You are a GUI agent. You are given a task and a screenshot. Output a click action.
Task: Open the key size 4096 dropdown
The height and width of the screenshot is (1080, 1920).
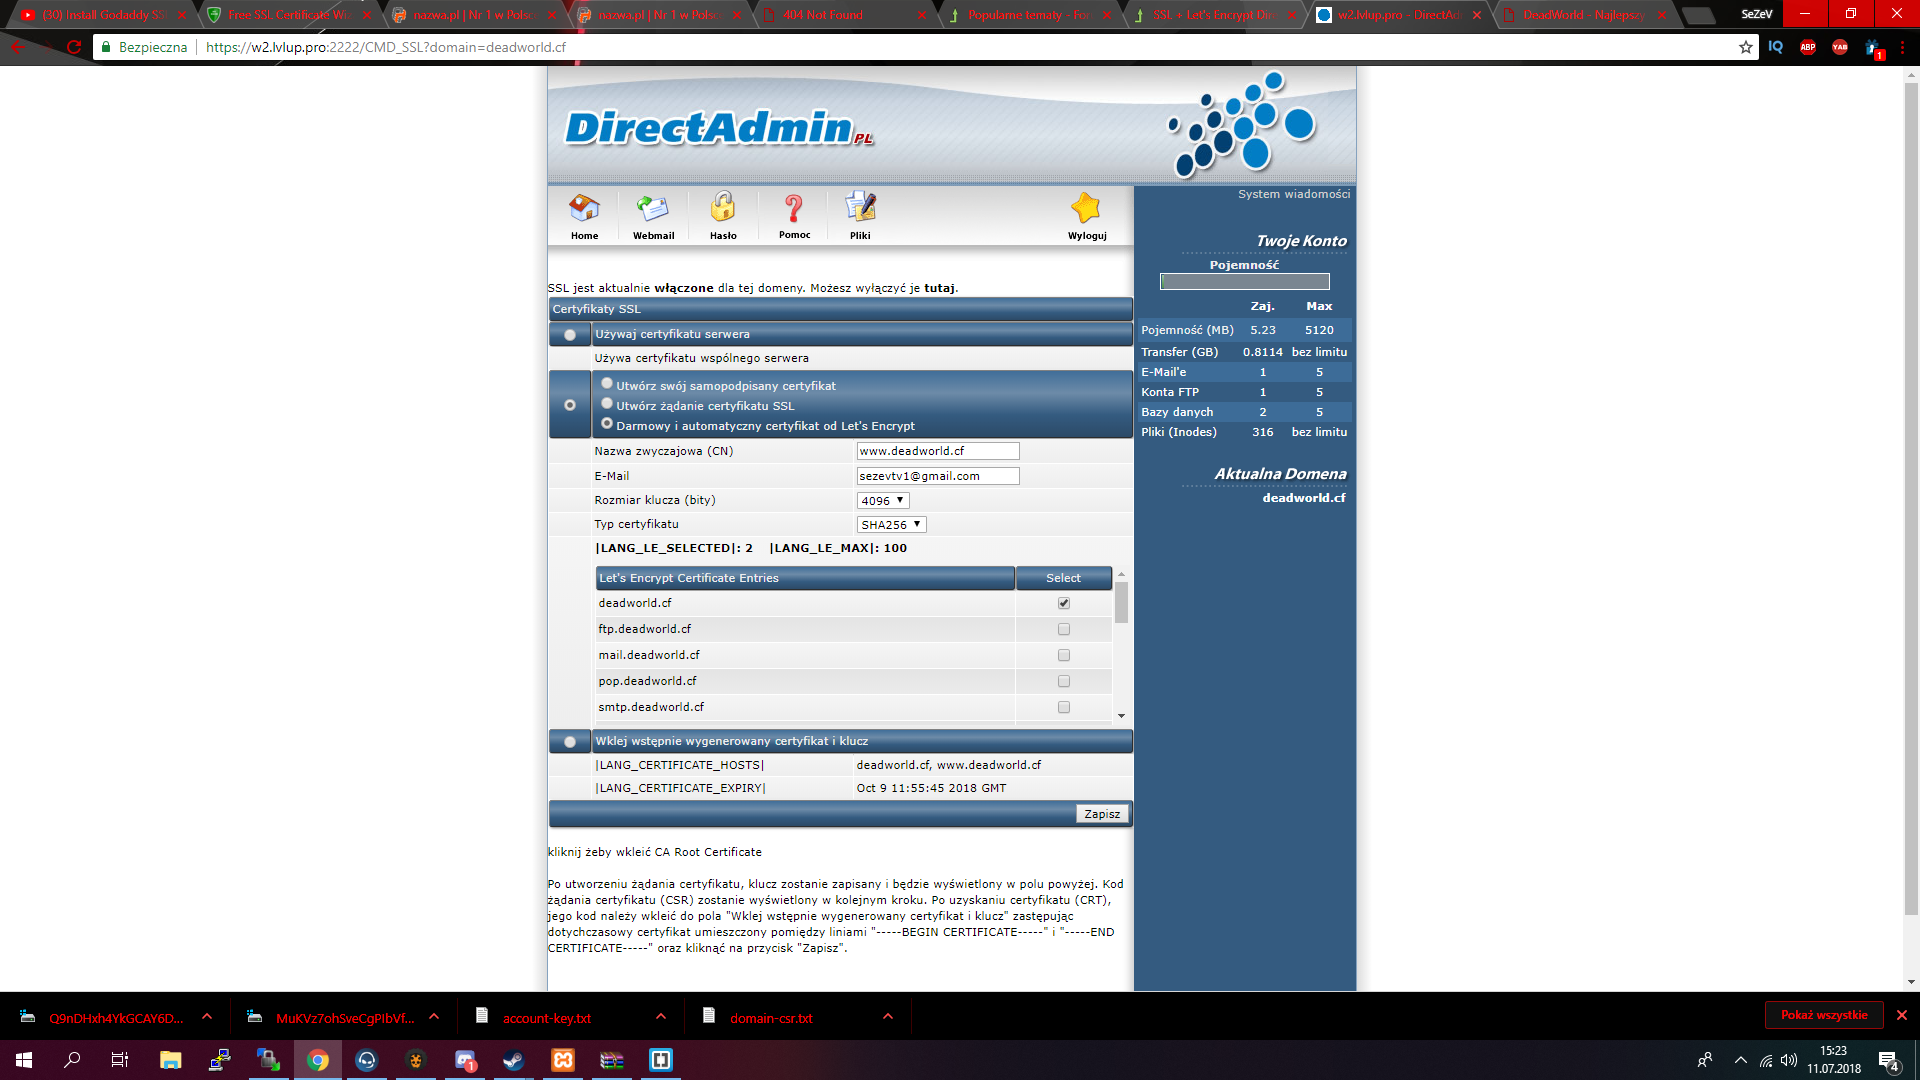coord(883,501)
